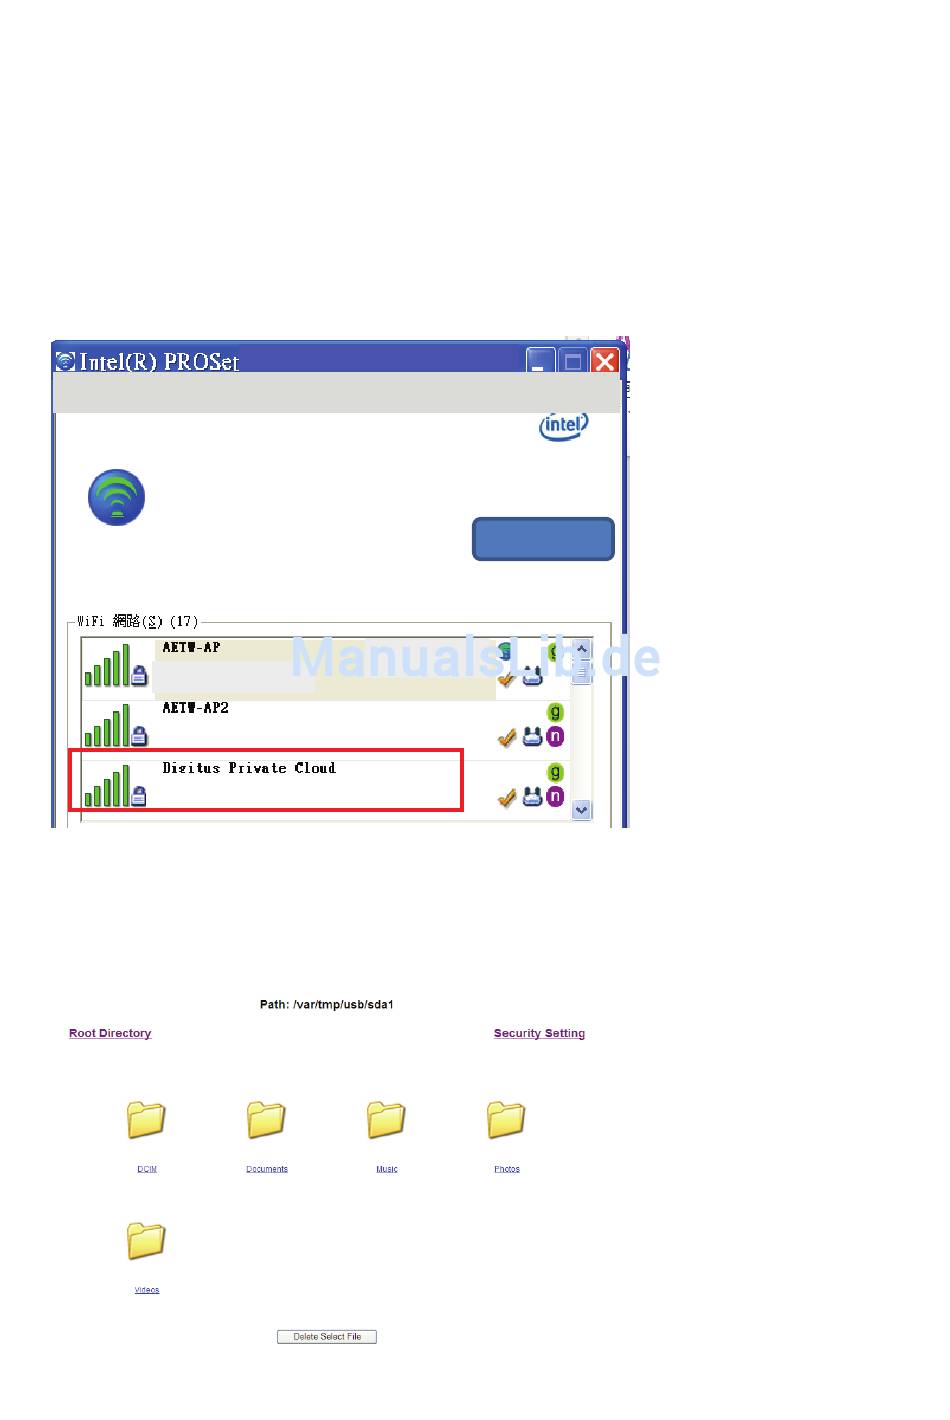Click signal bars for Digitus Private Cloud

pos(107,785)
